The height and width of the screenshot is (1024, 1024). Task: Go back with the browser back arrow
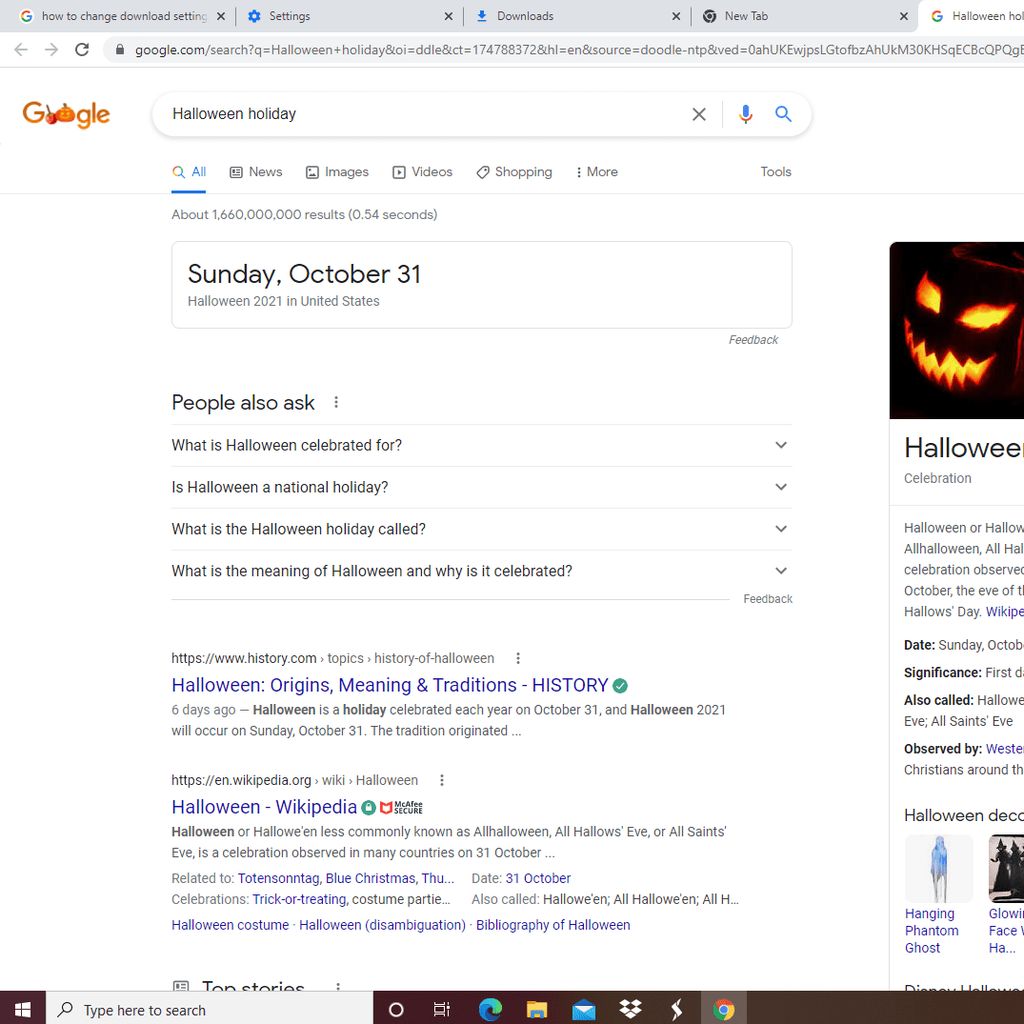[x=21, y=50]
